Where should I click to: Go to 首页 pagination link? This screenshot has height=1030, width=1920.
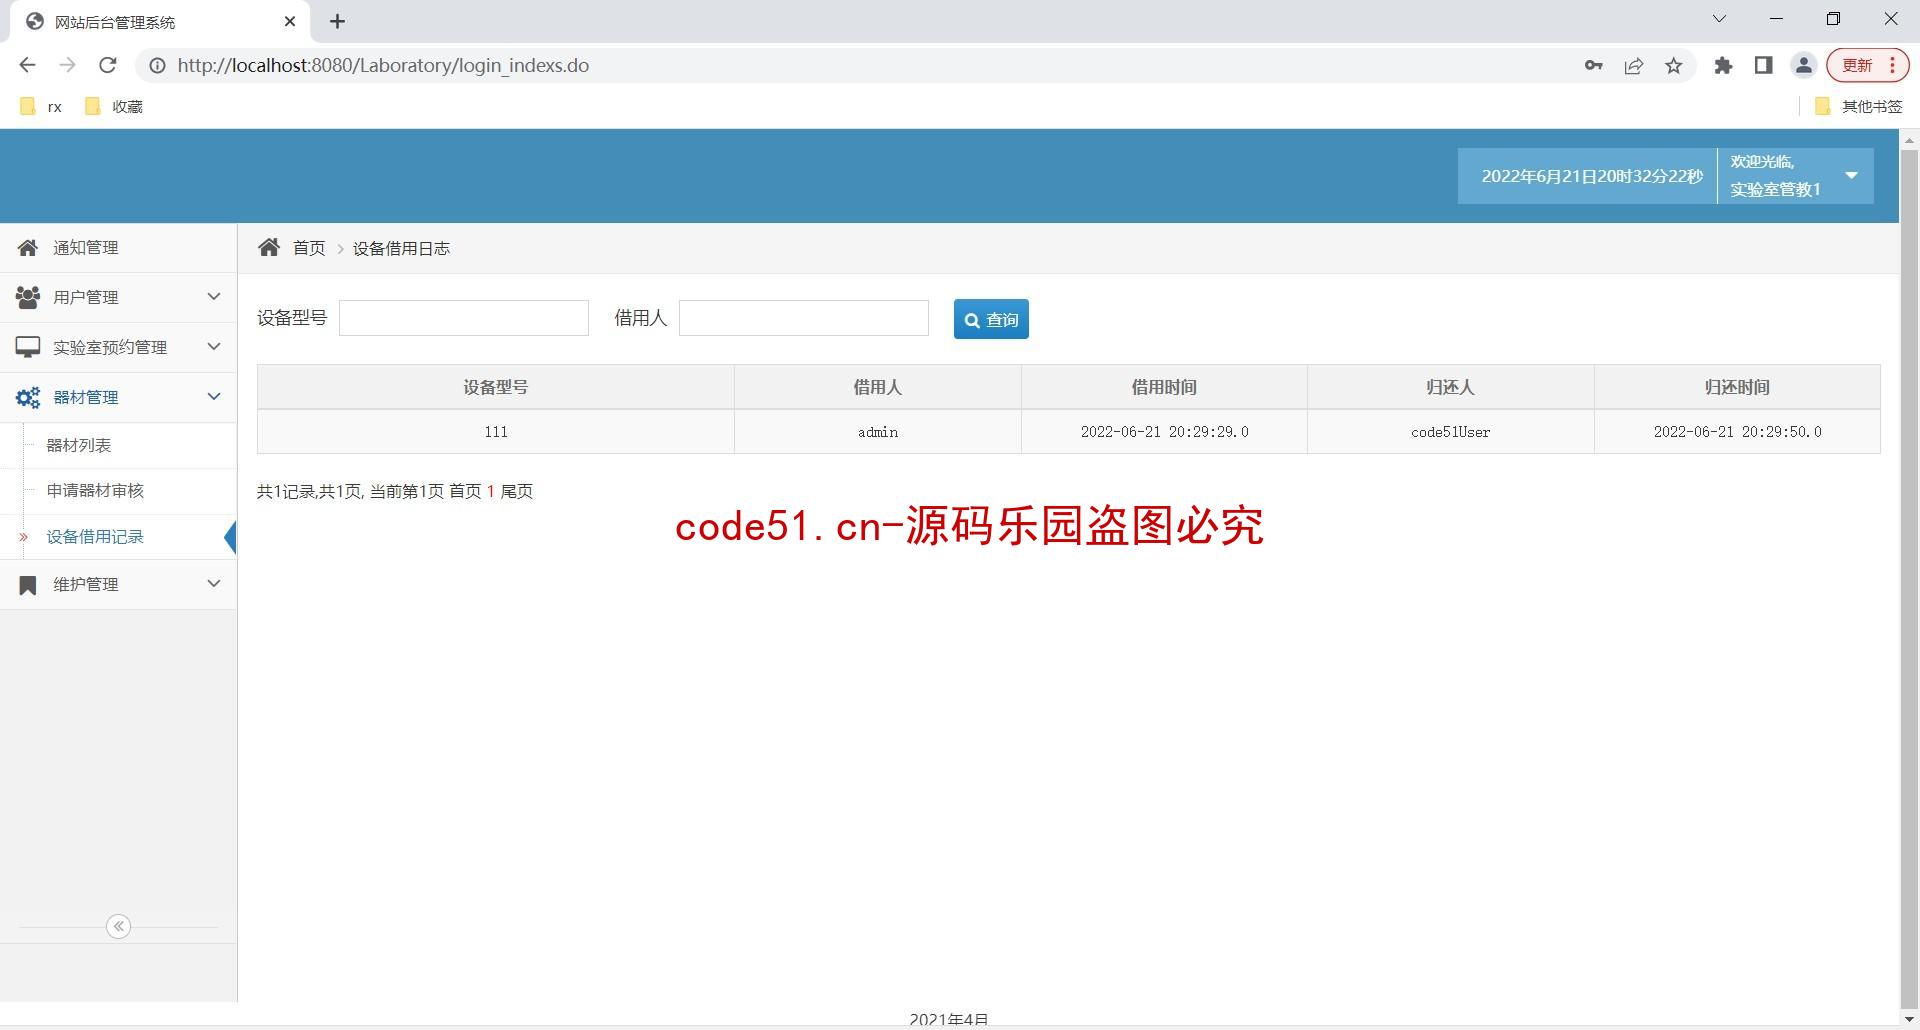pos(465,491)
